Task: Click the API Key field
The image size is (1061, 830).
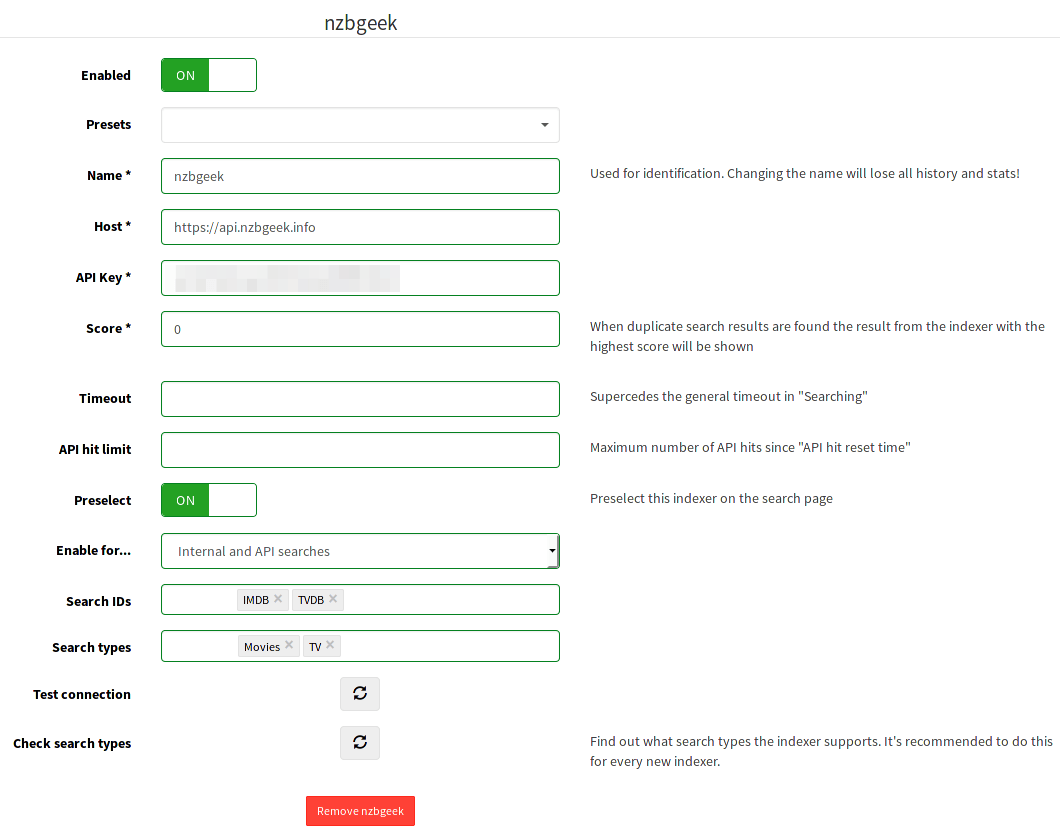Action: (x=360, y=278)
